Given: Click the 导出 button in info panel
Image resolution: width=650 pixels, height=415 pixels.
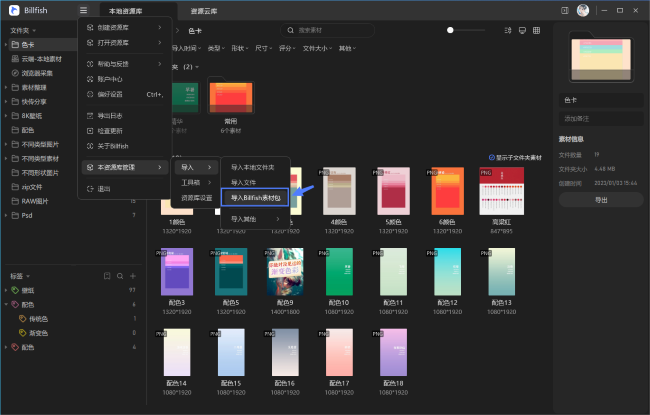Looking at the screenshot, I should click(601, 200).
